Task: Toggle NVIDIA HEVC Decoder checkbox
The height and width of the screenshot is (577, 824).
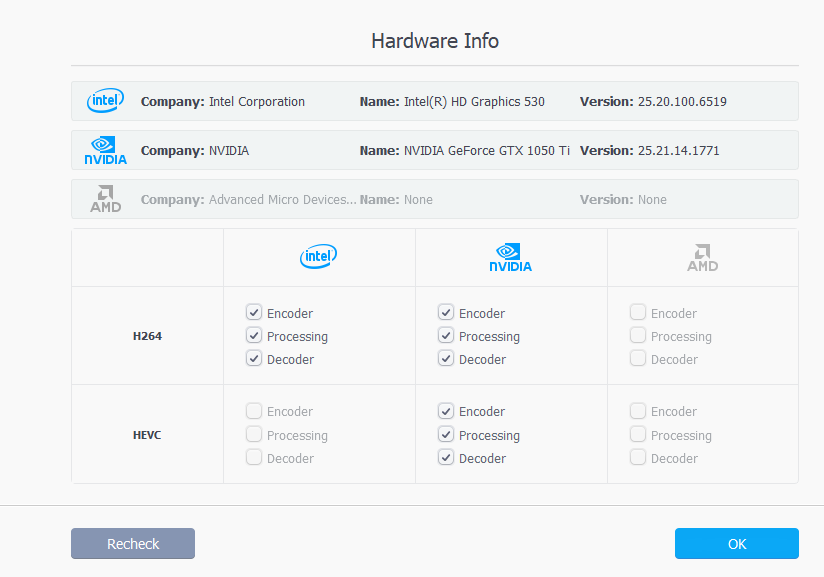Action: (x=446, y=457)
